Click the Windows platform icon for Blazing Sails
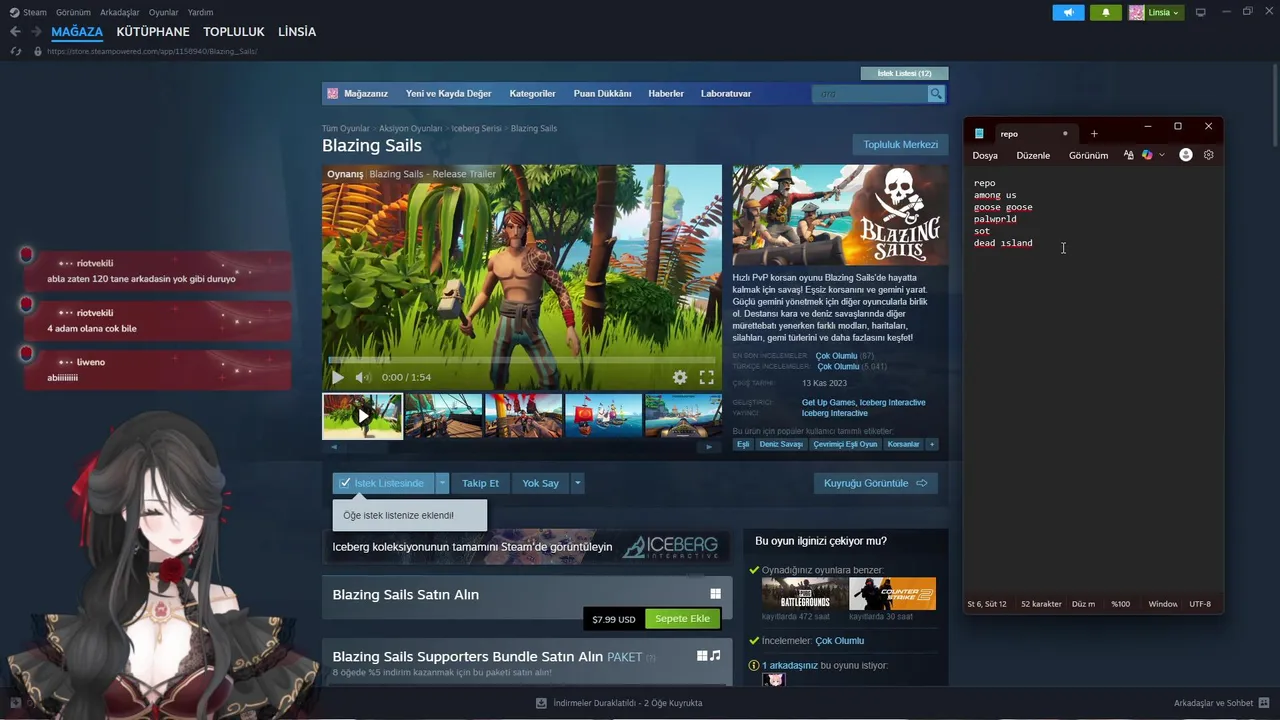Screen dimensions: 1280x720 tap(715, 594)
